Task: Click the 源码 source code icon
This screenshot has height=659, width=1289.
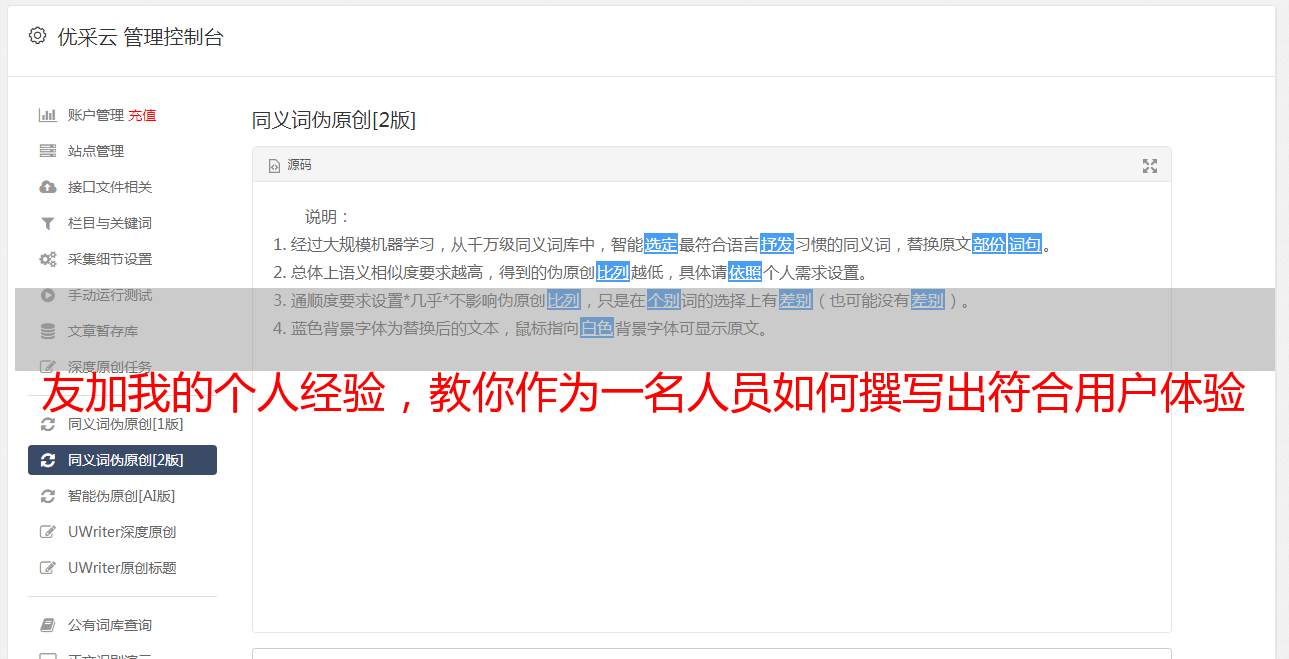Action: click(274, 166)
